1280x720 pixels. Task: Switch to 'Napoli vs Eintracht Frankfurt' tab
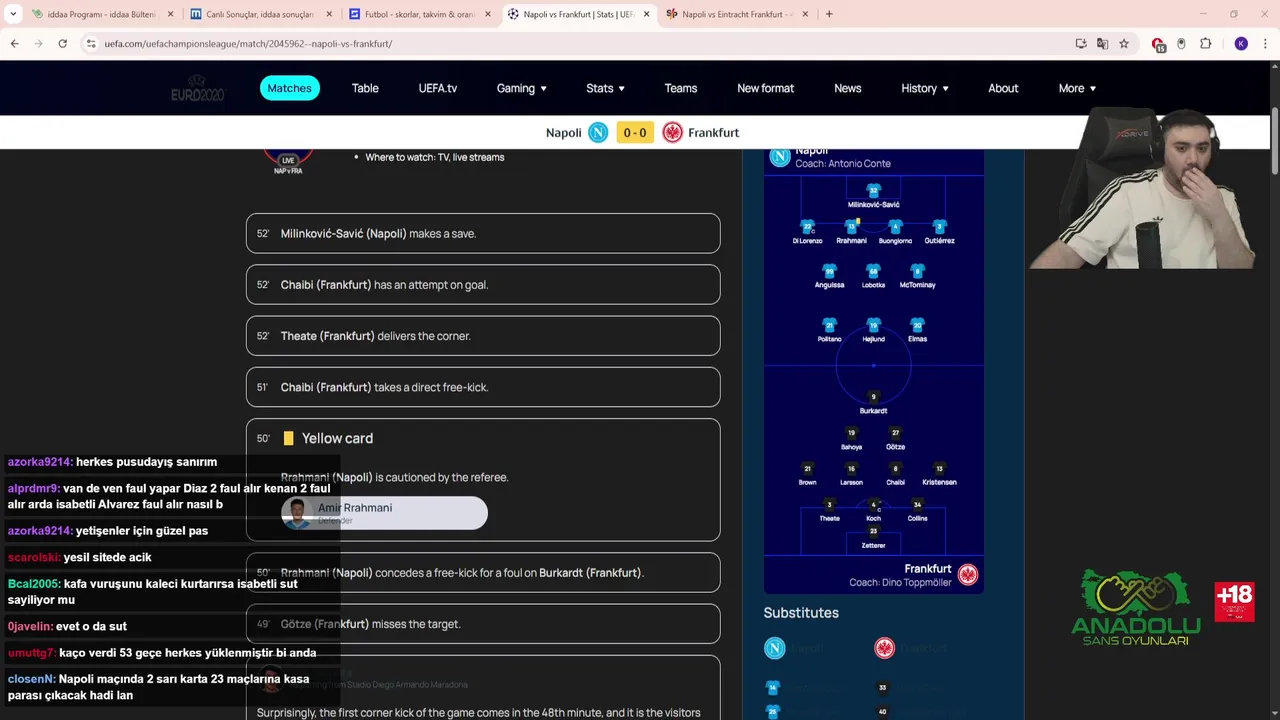[x=736, y=14]
